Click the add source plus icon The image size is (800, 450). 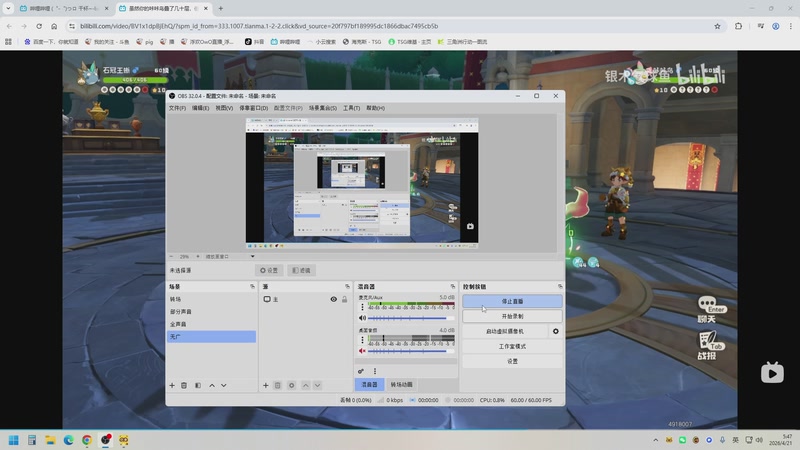tap(265, 385)
